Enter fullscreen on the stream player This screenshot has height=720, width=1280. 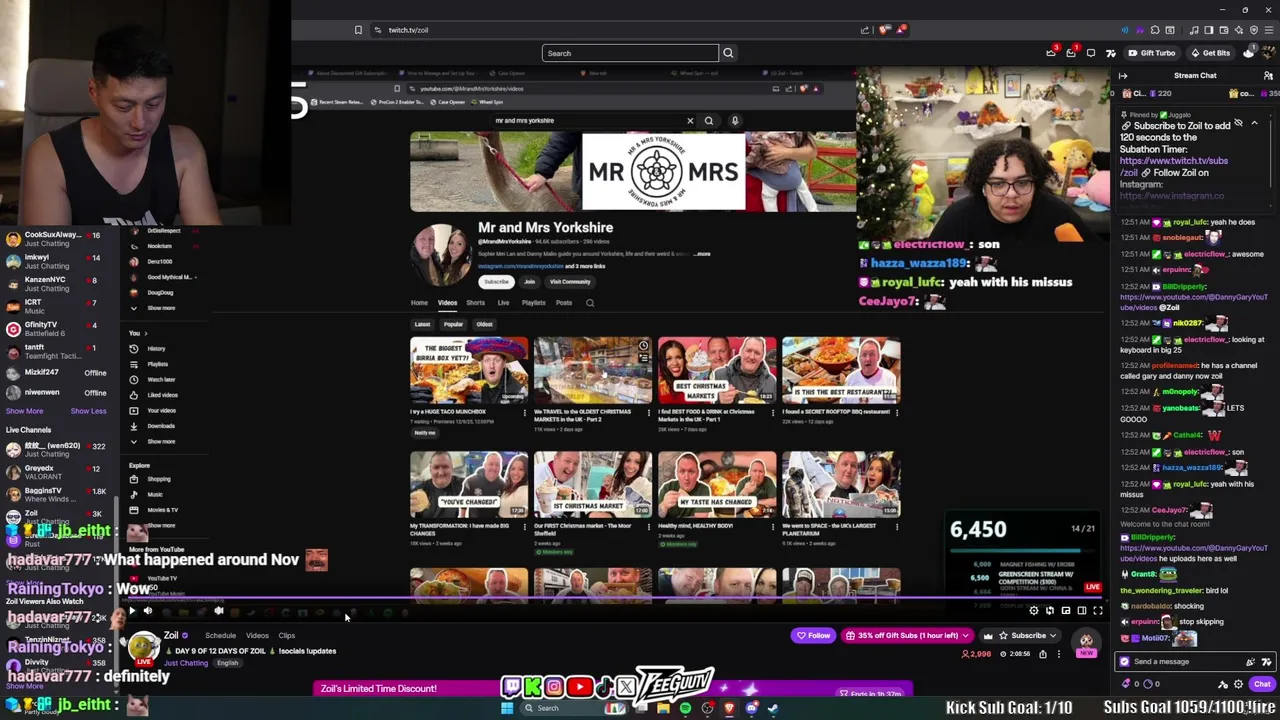pyautogui.click(x=1097, y=611)
